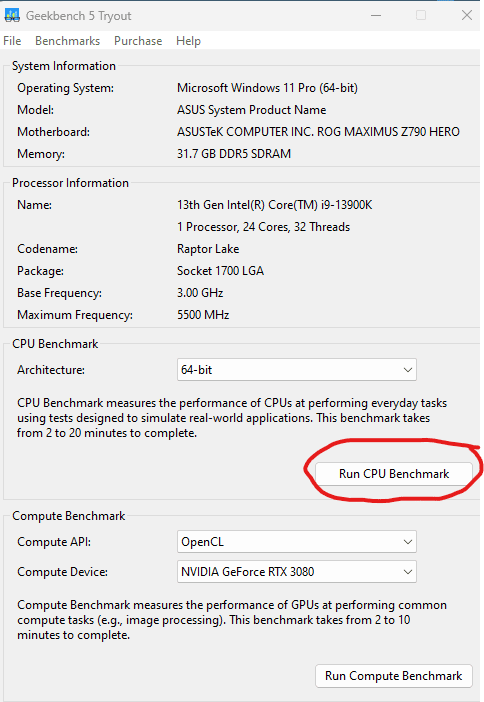
Task: Open the Purchase menu
Action: (138, 41)
